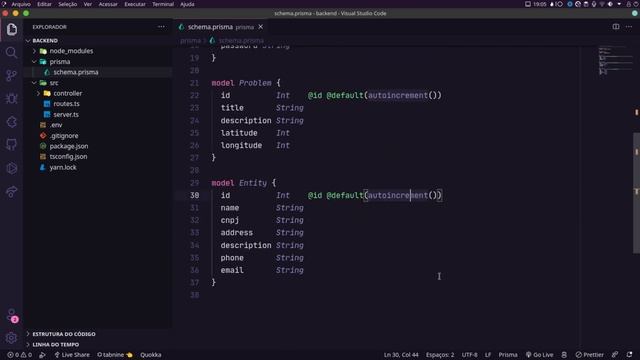Open package.json file
Screen dimensions: 640x360
point(98,146)
